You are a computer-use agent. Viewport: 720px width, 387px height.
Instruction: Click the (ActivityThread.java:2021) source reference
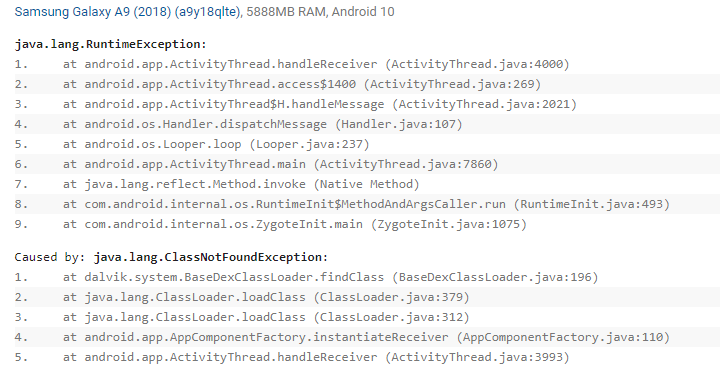click(x=484, y=104)
